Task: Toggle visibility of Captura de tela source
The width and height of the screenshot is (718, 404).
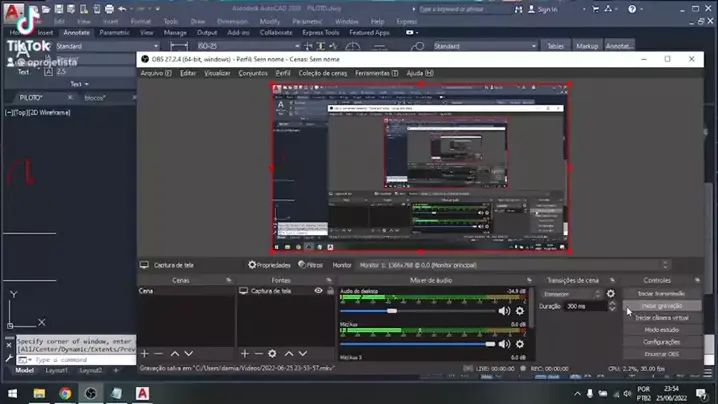Action: (x=318, y=291)
